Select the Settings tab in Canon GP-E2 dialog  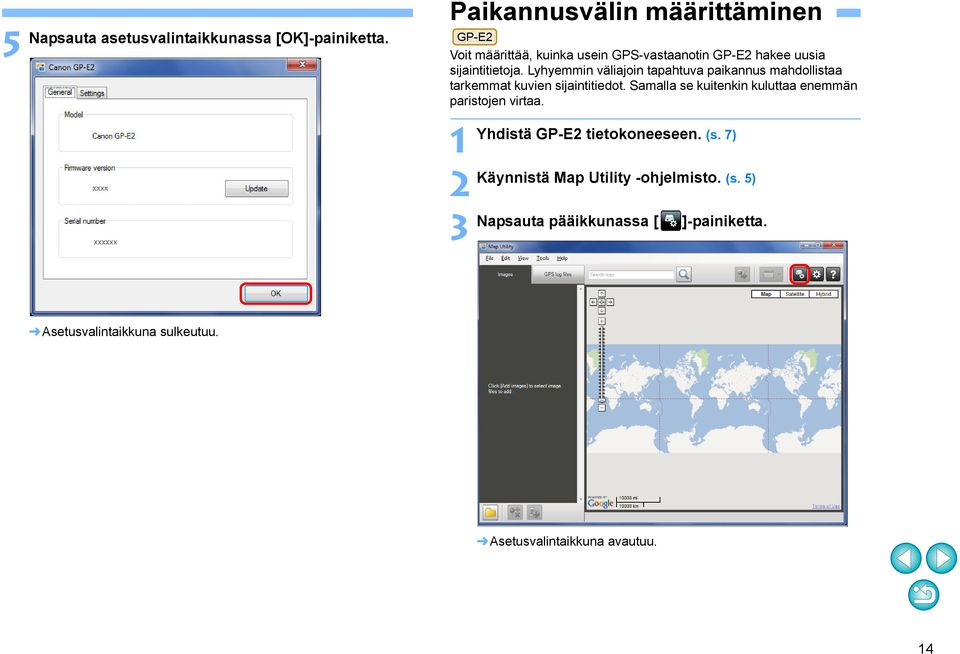tap(92, 93)
